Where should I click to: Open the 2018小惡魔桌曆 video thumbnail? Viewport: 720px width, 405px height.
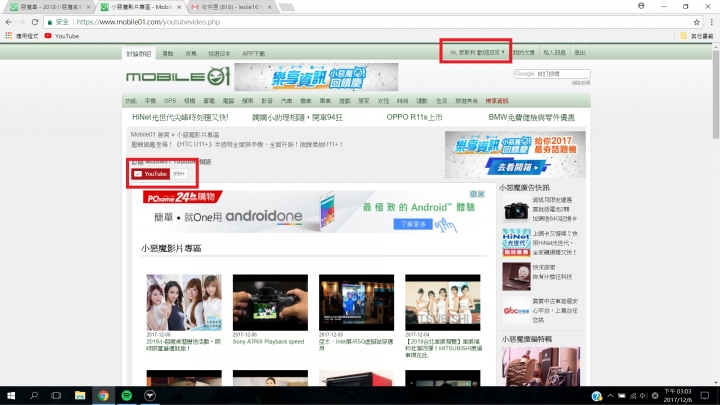pyautogui.click(x=184, y=302)
